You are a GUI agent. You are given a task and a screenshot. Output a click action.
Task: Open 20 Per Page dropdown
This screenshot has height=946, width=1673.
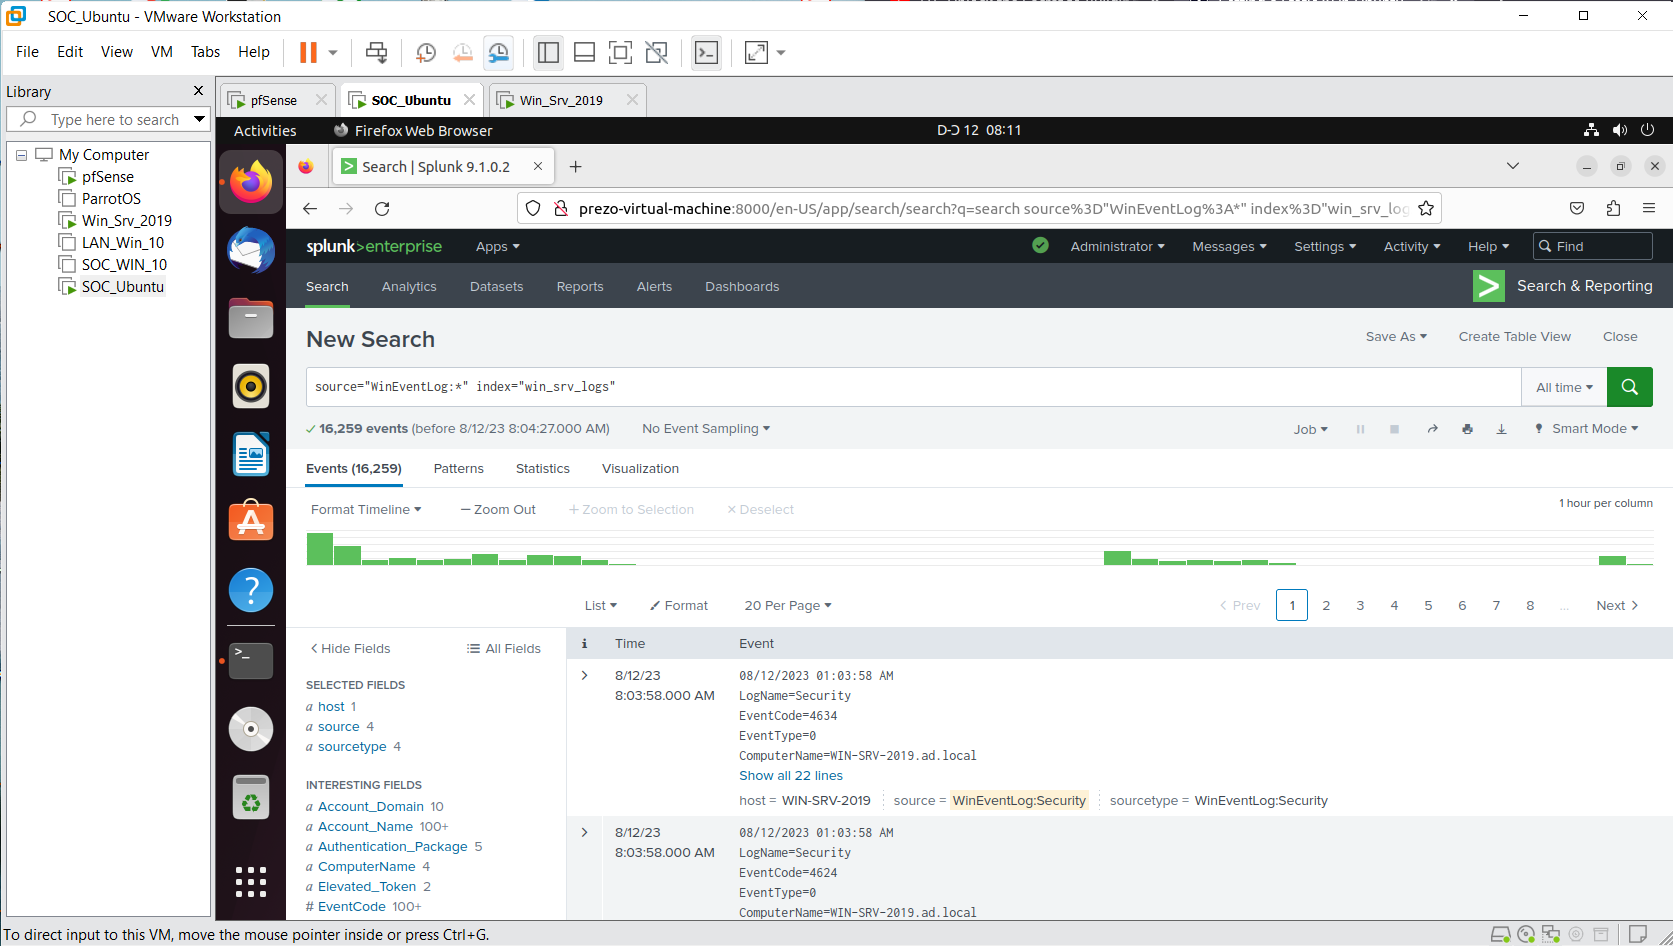coord(788,606)
